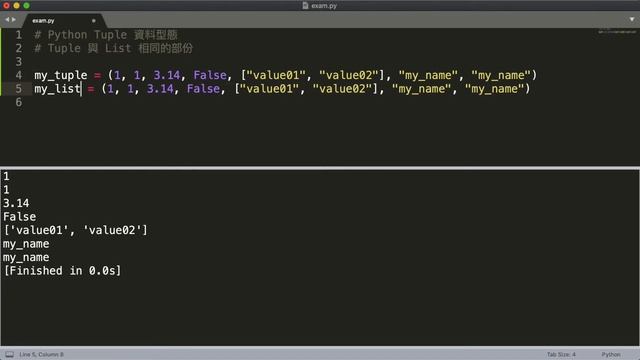Click the file icon beside the exam.py title

[x=305, y=6]
